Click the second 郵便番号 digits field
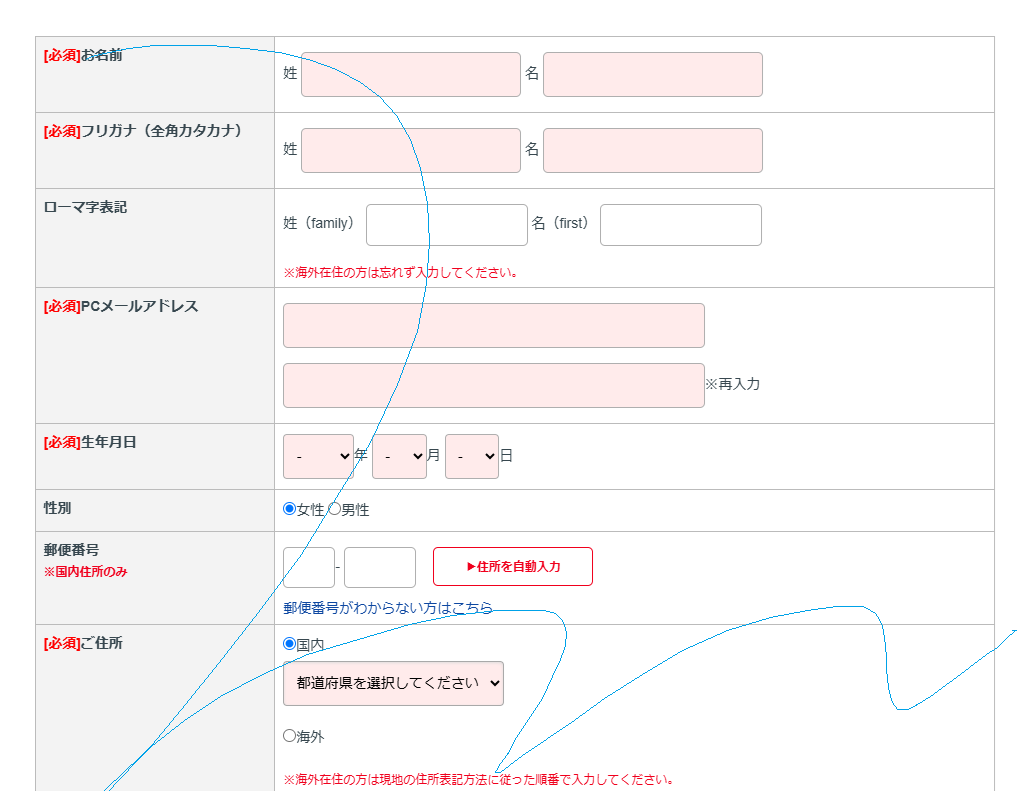 (x=379, y=567)
